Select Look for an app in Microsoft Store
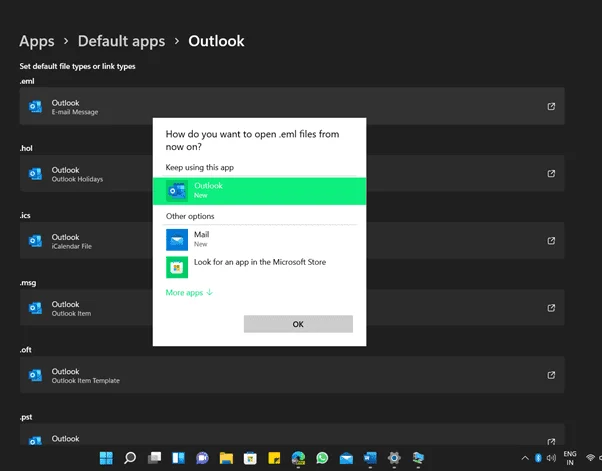Viewport: 602px width, 471px height. 260,267
